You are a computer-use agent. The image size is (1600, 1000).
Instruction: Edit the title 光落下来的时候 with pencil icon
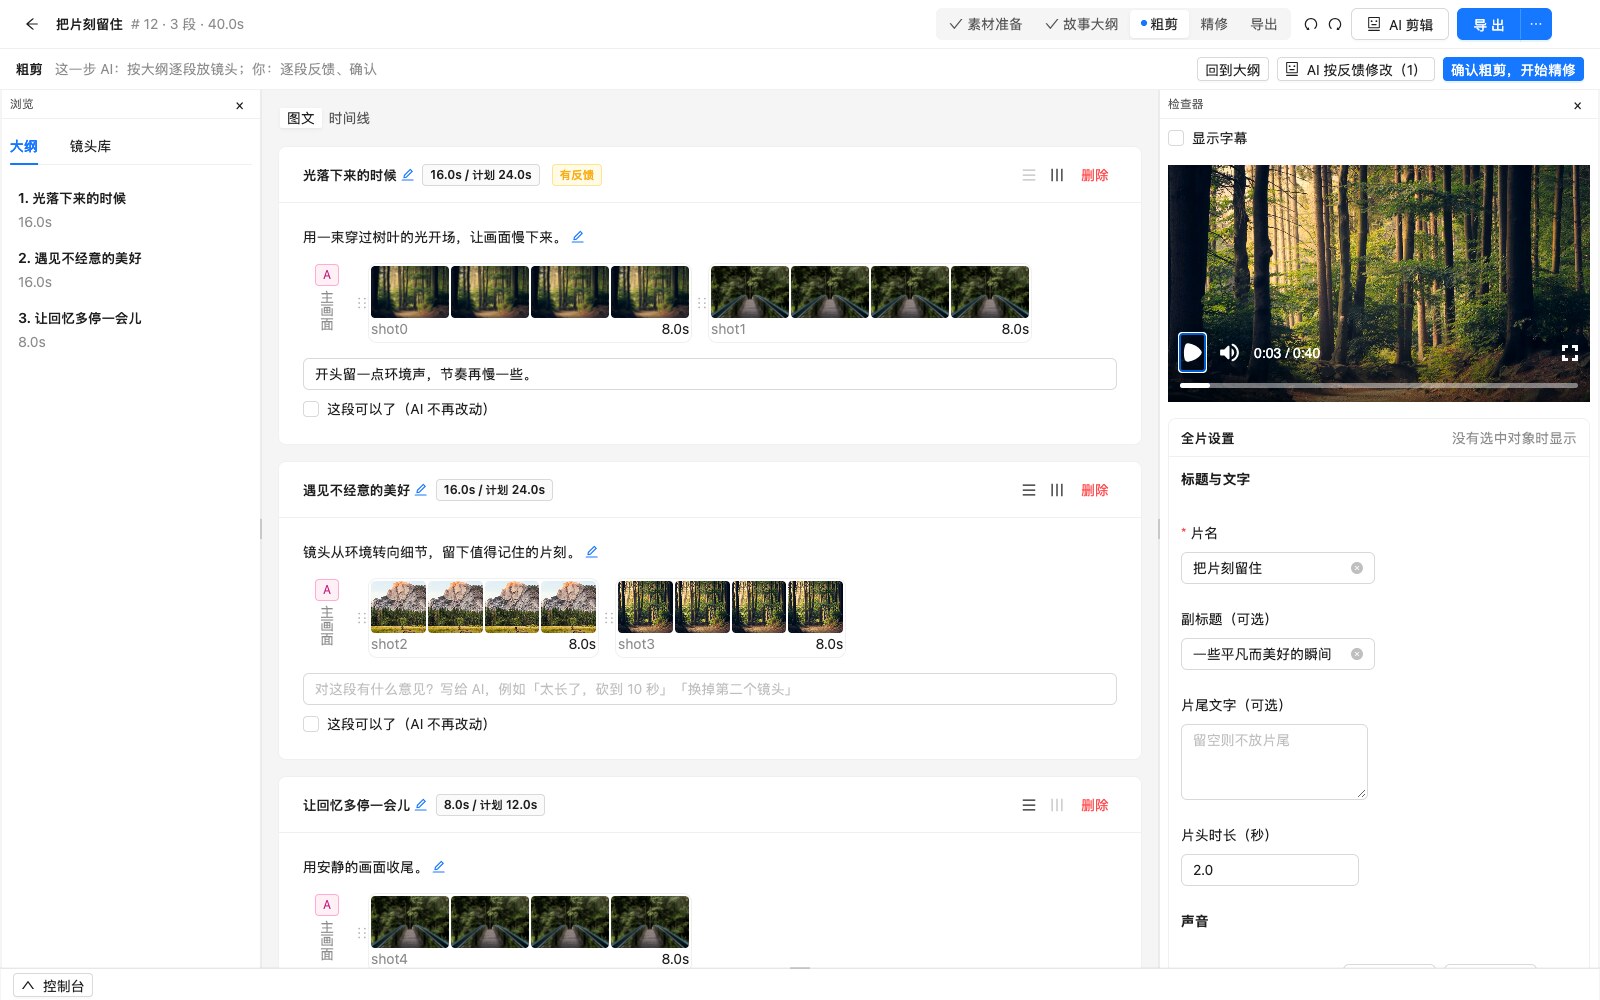coord(408,175)
